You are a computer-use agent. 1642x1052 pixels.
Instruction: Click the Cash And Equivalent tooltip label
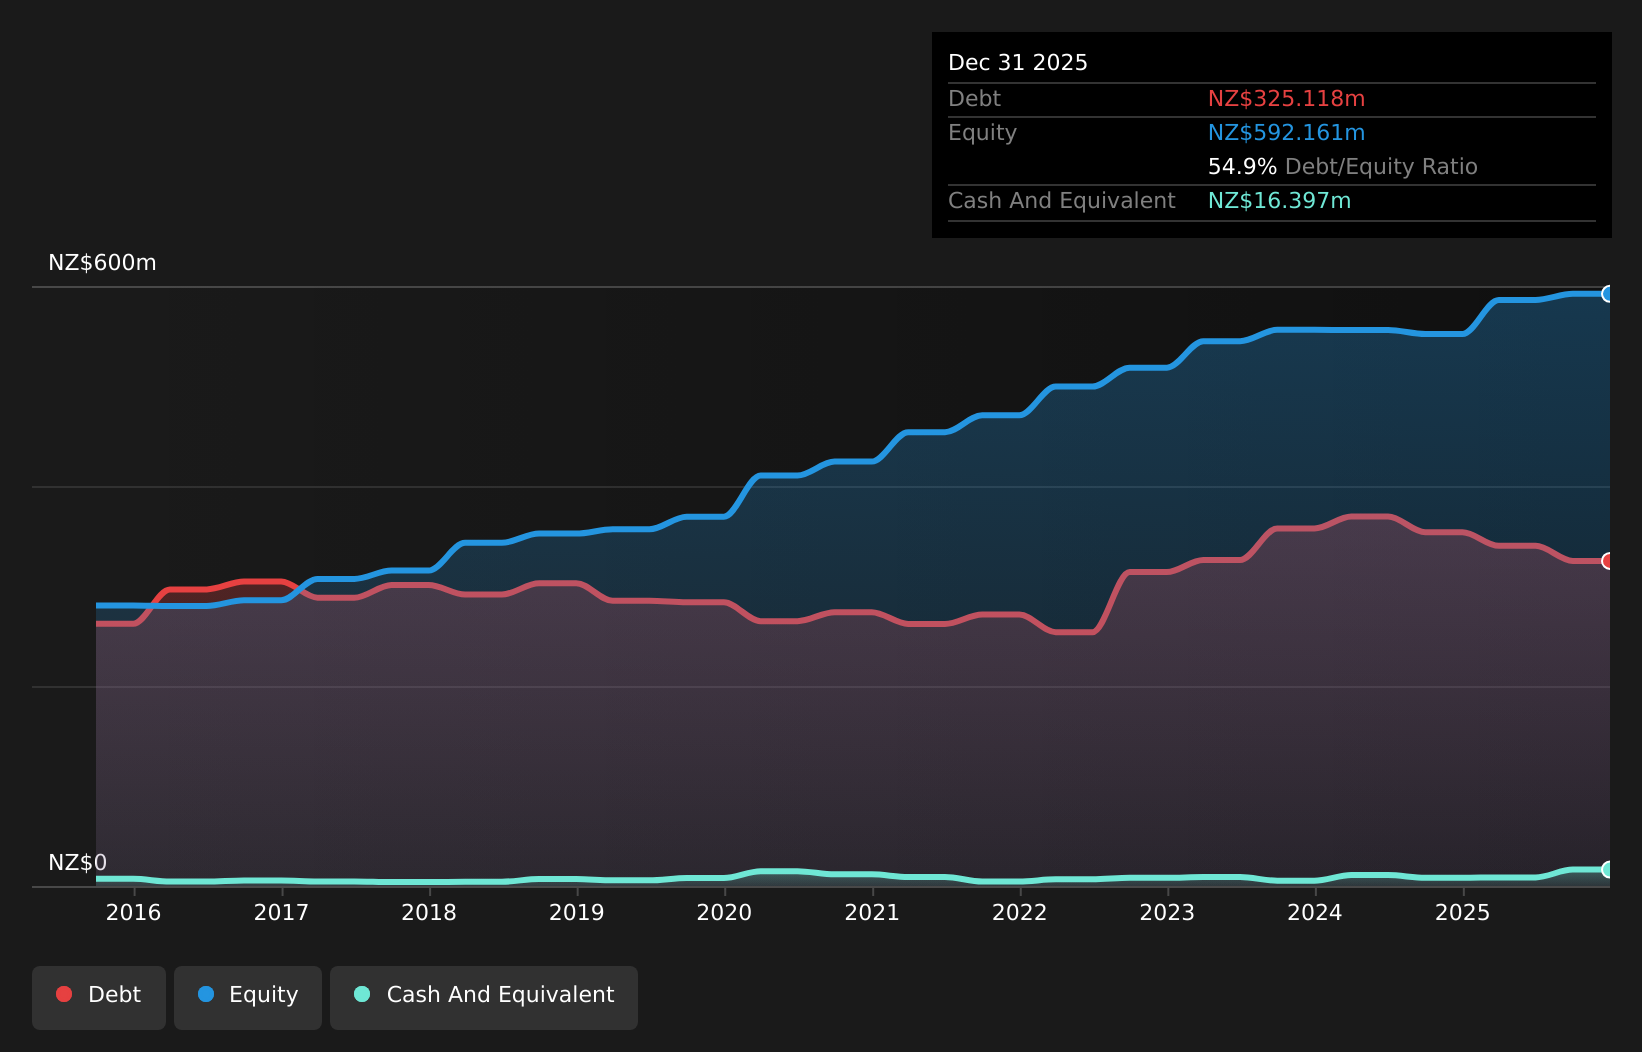tap(1062, 201)
